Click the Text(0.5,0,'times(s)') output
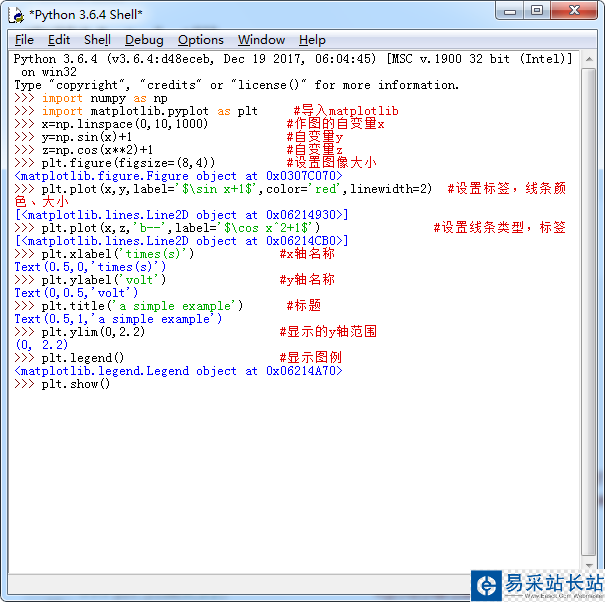605x602 pixels. tap(90, 267)
